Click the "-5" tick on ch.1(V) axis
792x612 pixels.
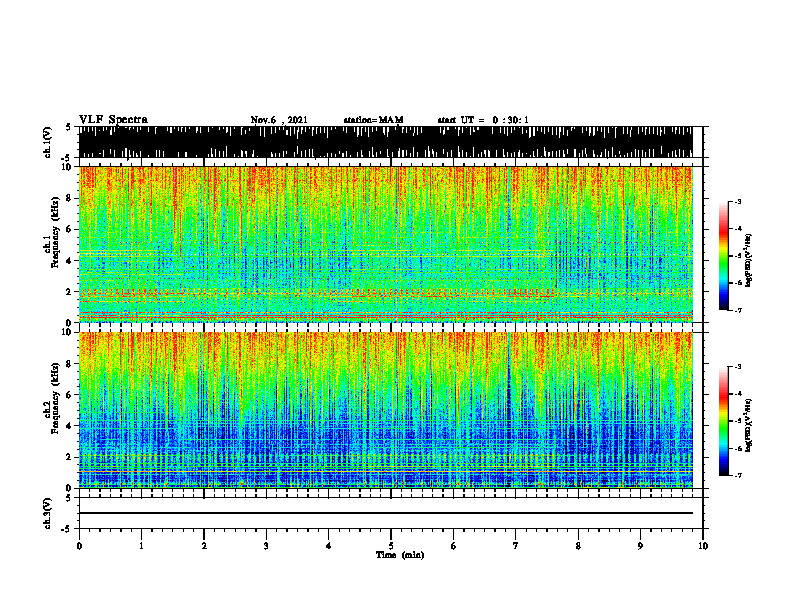pos(67,157)
